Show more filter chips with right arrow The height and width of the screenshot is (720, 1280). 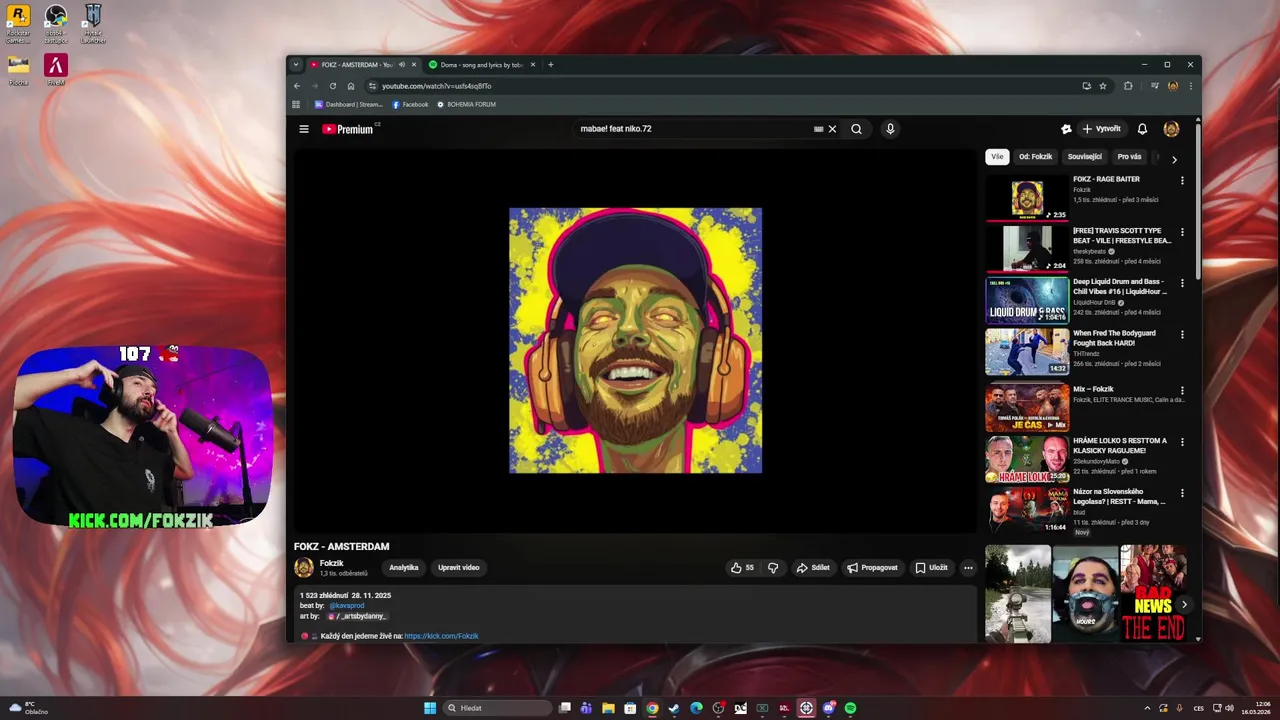1174,159
